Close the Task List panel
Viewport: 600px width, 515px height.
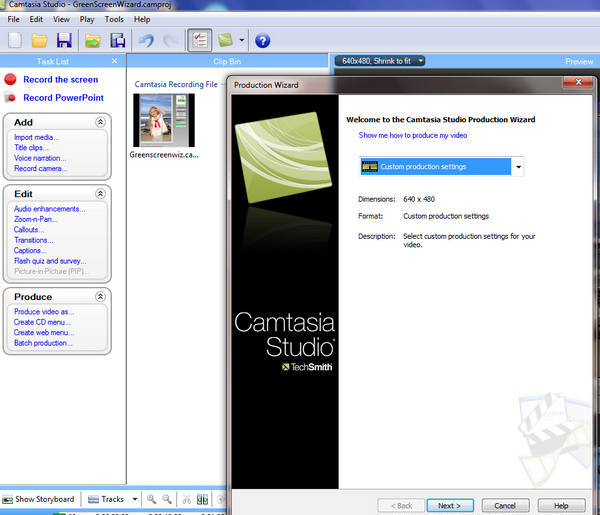tap(114, 61)
